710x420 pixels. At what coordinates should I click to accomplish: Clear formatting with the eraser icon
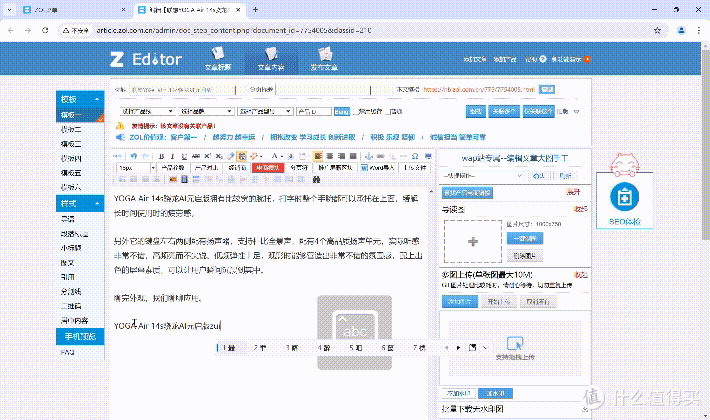pyautogui.click(x=231, y=156)
